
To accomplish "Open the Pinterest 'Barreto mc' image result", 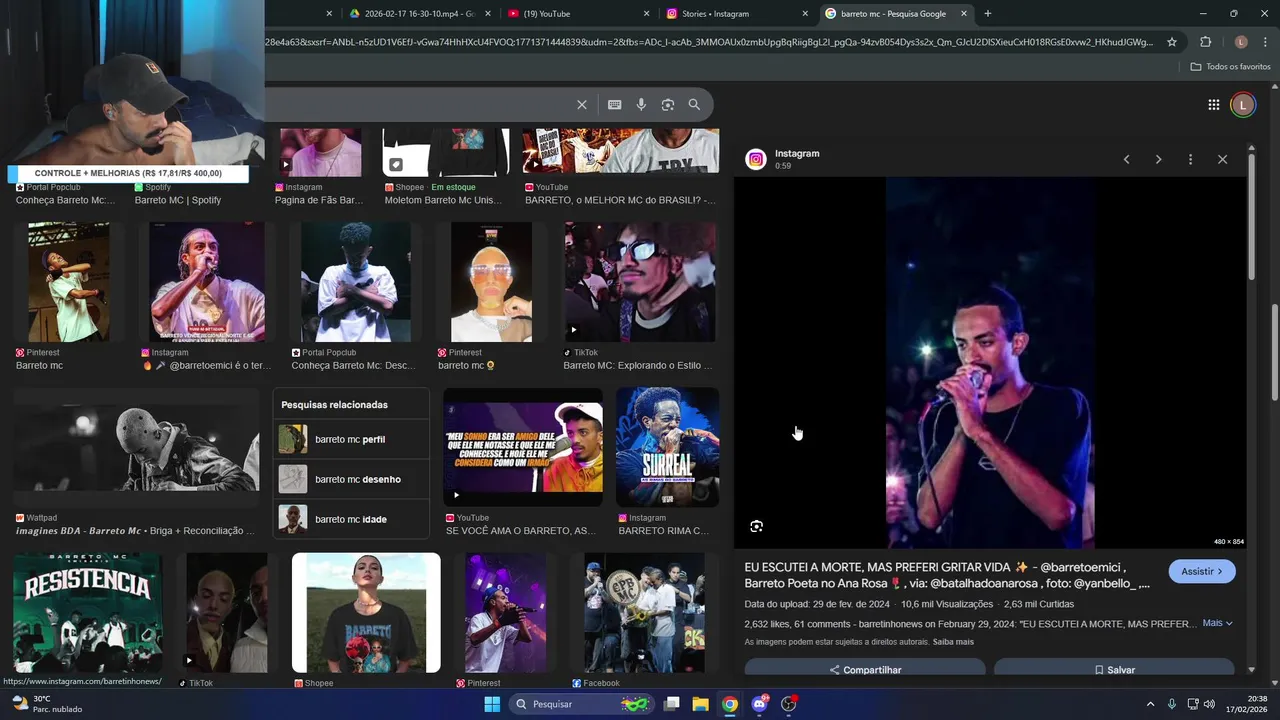I will point(69,282).
